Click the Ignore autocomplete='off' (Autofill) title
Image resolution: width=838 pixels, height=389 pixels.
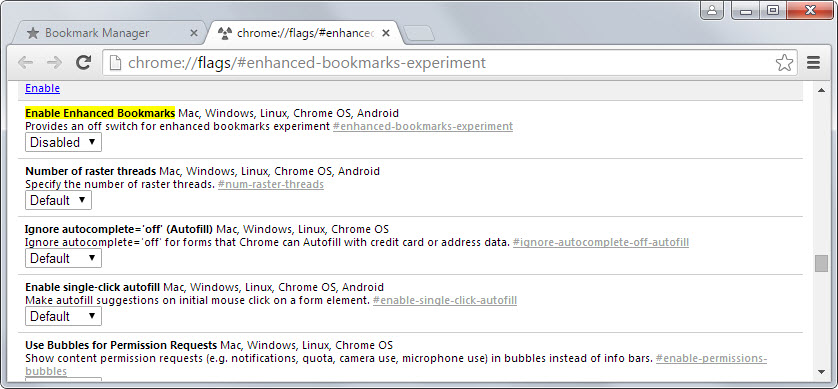click(x=119, y=229)
